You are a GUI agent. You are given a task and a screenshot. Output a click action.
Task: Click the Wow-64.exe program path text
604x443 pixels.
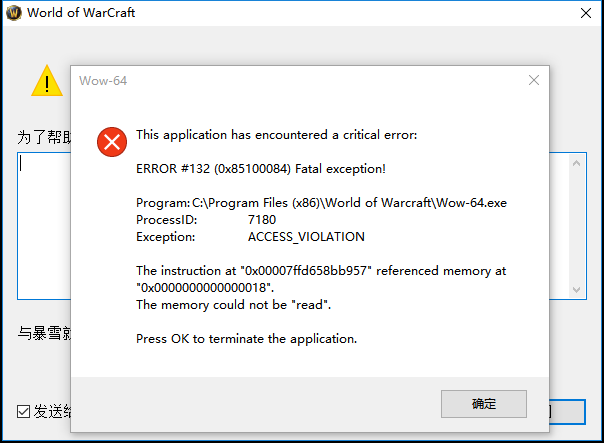coord(349,203)
